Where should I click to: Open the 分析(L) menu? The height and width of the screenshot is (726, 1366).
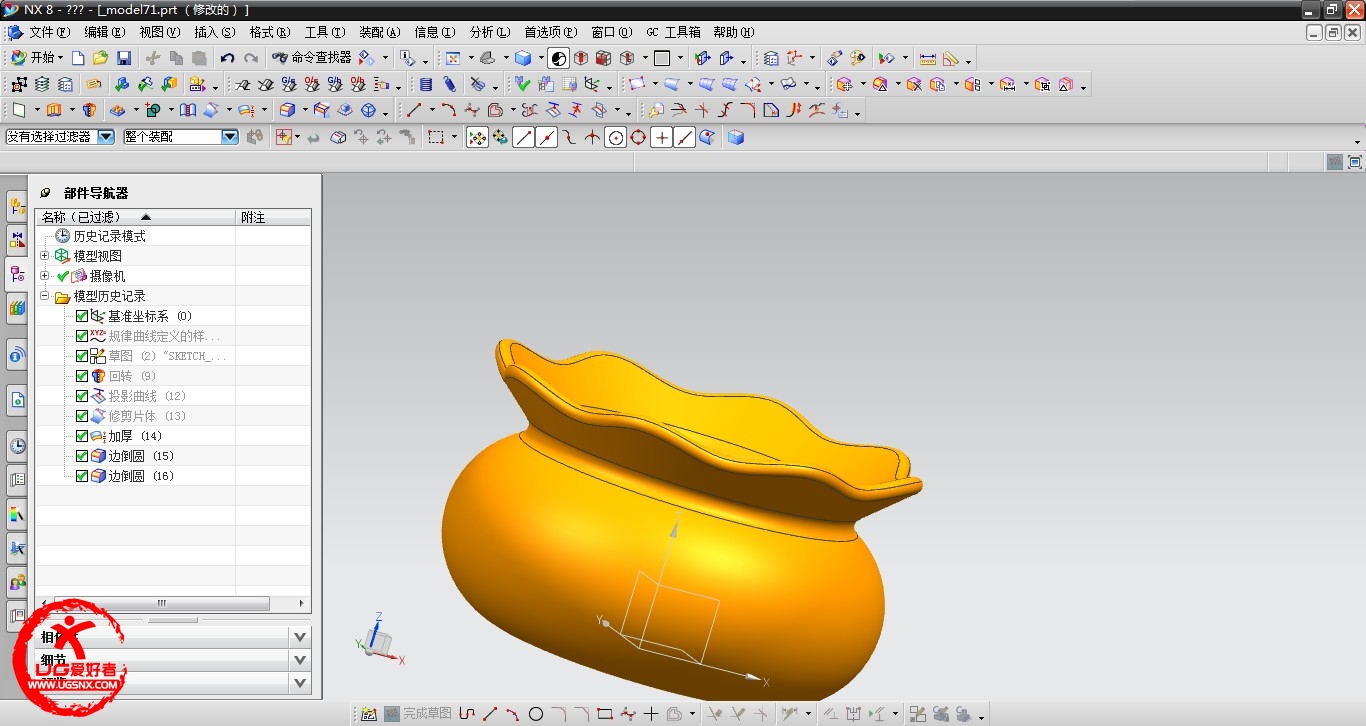click(x=489, y=32)
